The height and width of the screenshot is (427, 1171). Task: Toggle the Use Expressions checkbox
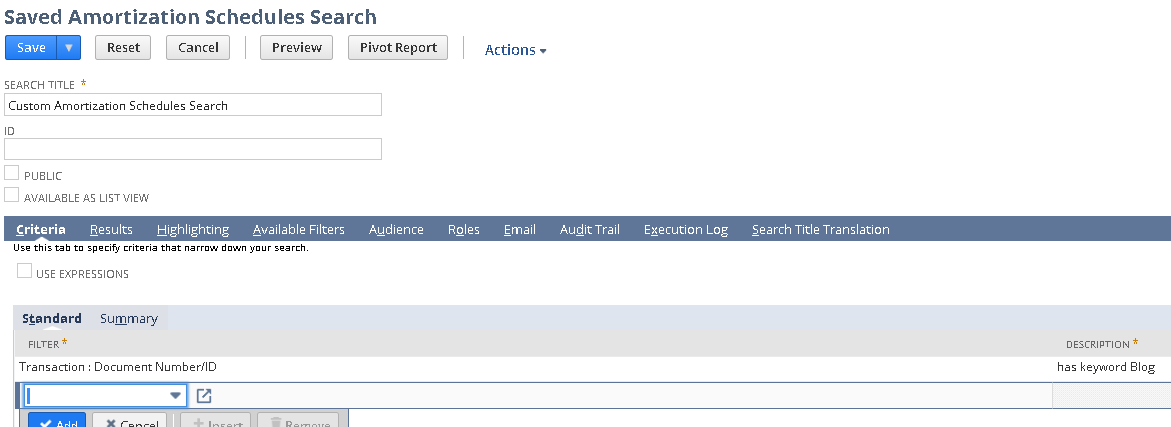point(25,272)
